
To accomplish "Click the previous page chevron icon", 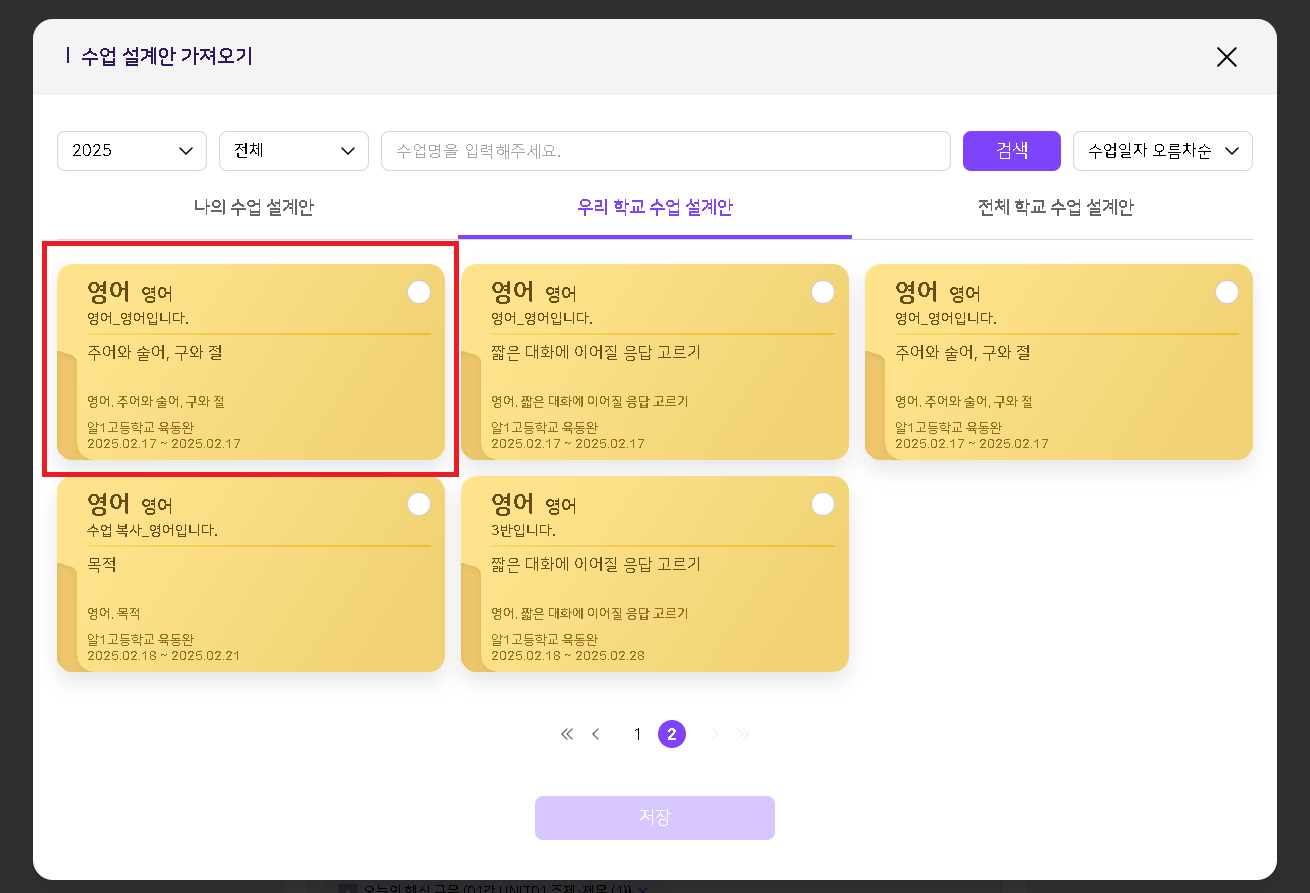I will 596,735.
